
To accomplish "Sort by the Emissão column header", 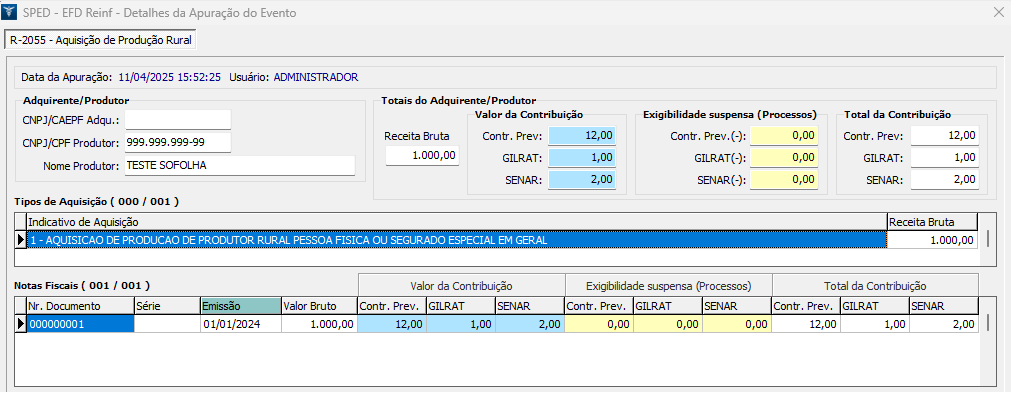I will pyautogui.click(x=240, y=306).
